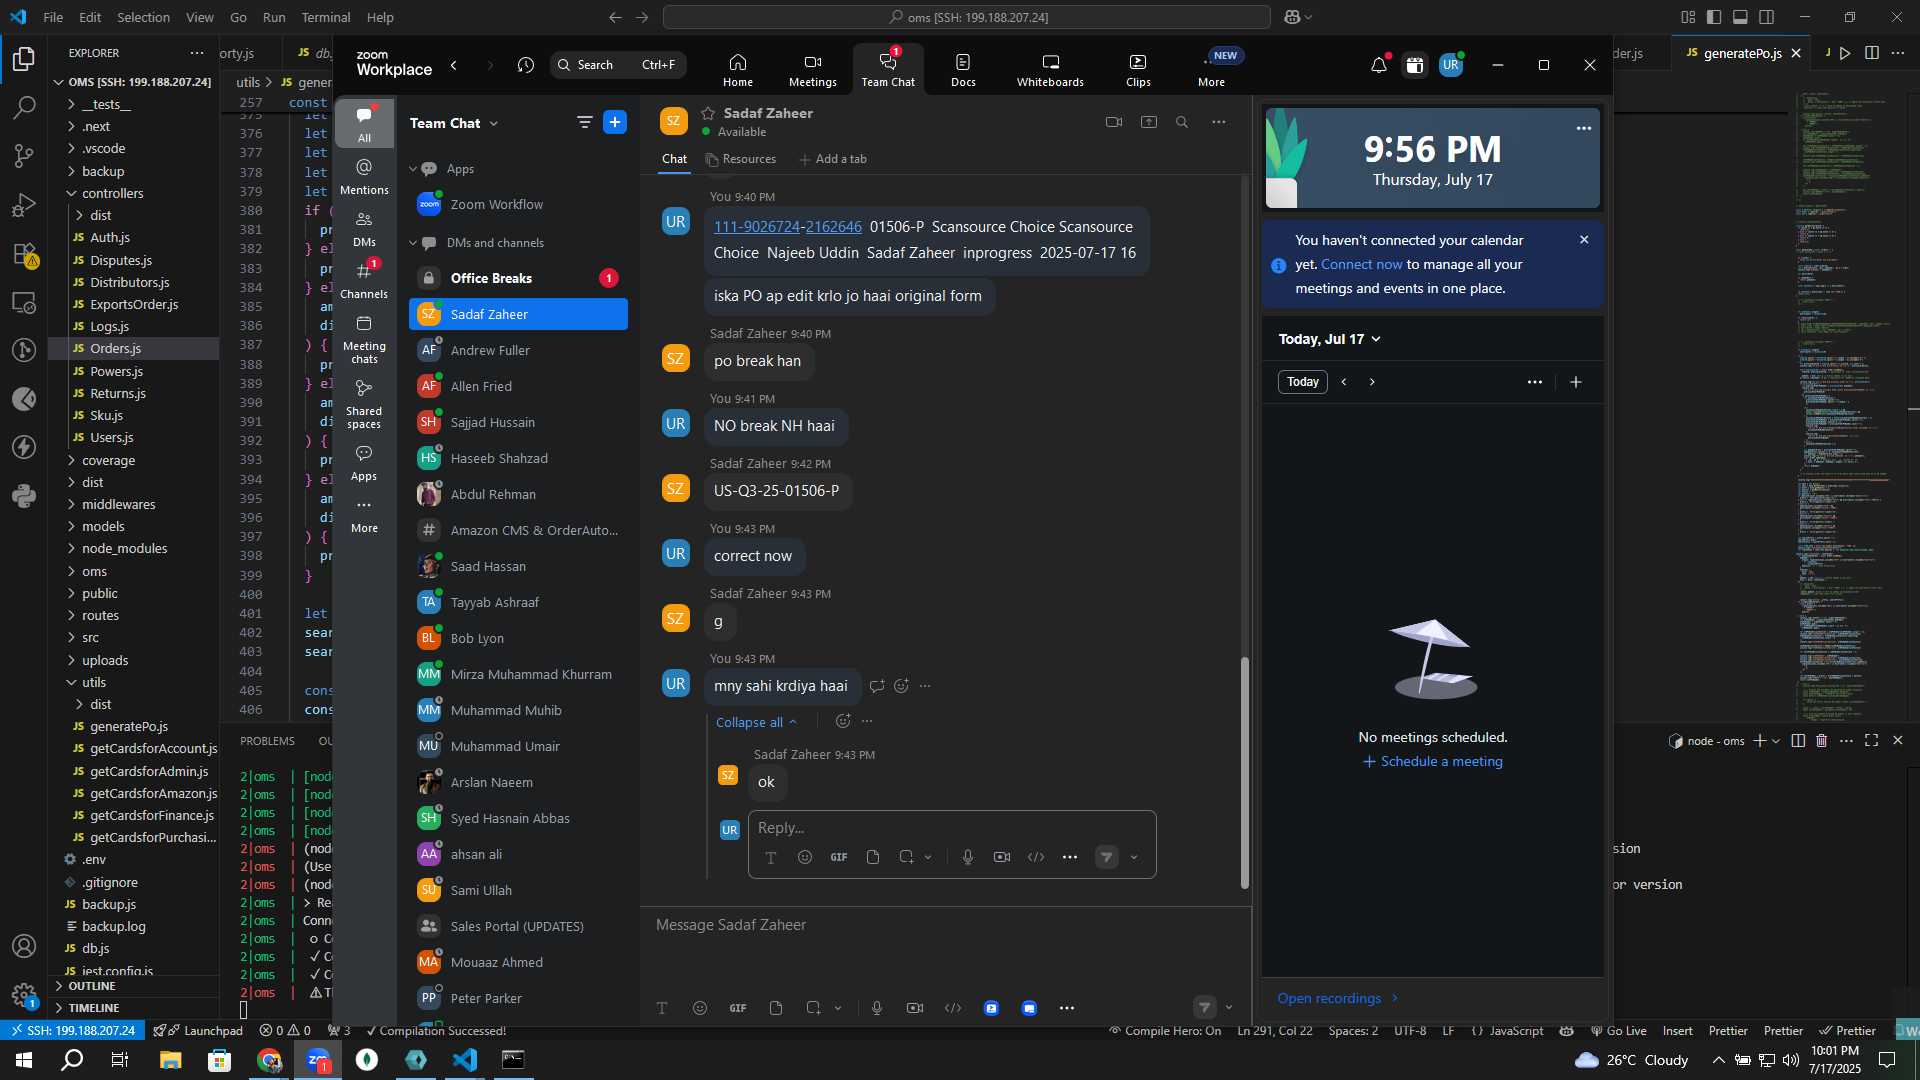The height and width of the screenshot is (1080, 1920).
Task: Open the Selection menu in VS Code
Action: pyautogui.click(x=143, y=17)
